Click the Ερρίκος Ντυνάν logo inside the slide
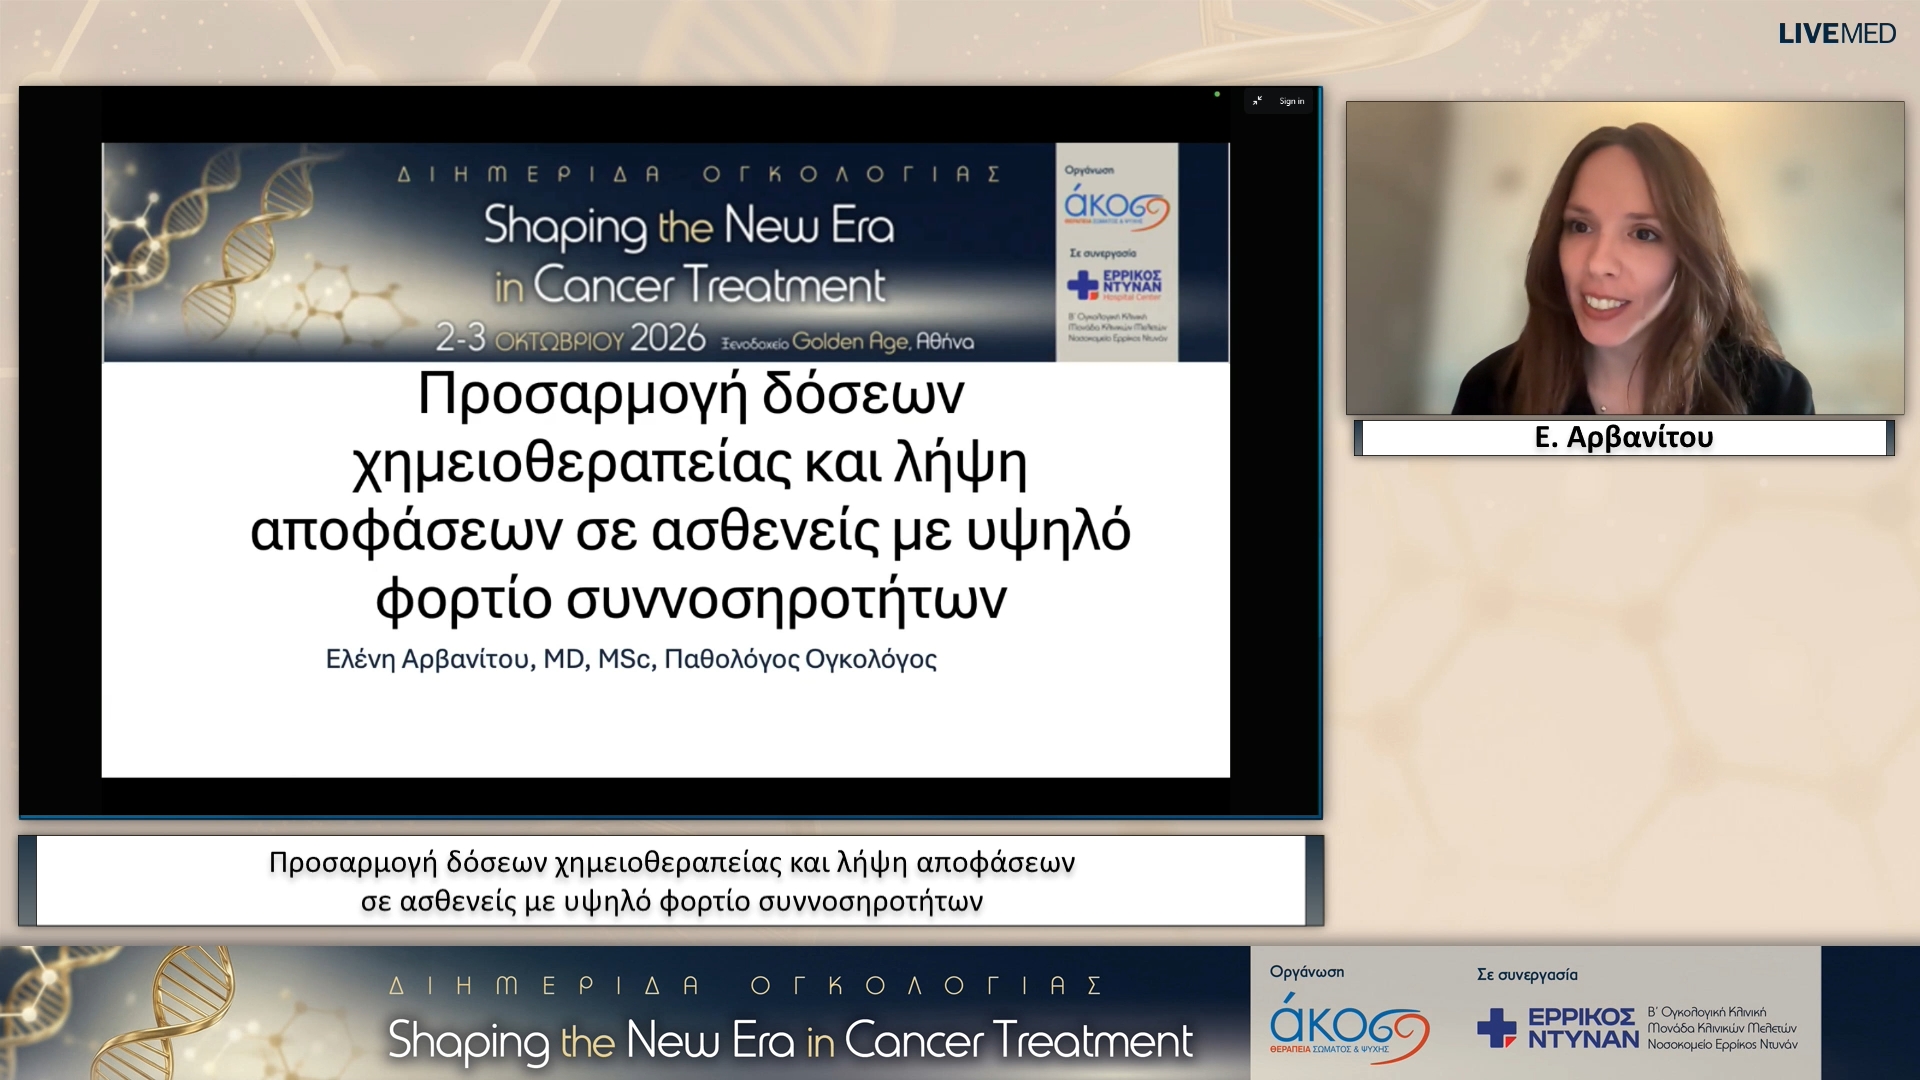1920x1080 pixels. (1115, 284)
